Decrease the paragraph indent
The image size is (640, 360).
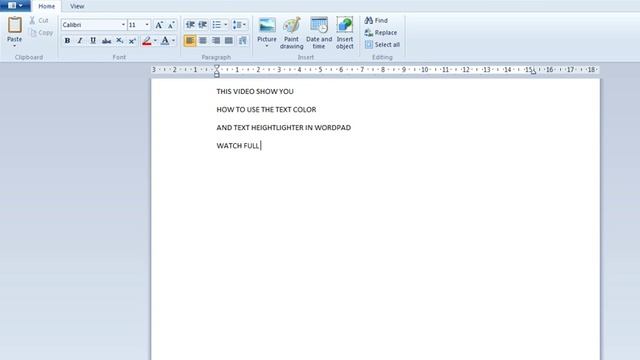click(190, 25)
